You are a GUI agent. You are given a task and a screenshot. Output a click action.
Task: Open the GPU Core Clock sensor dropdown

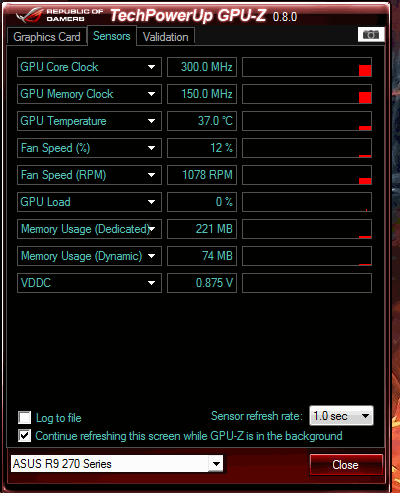click(x=151, y=67)
